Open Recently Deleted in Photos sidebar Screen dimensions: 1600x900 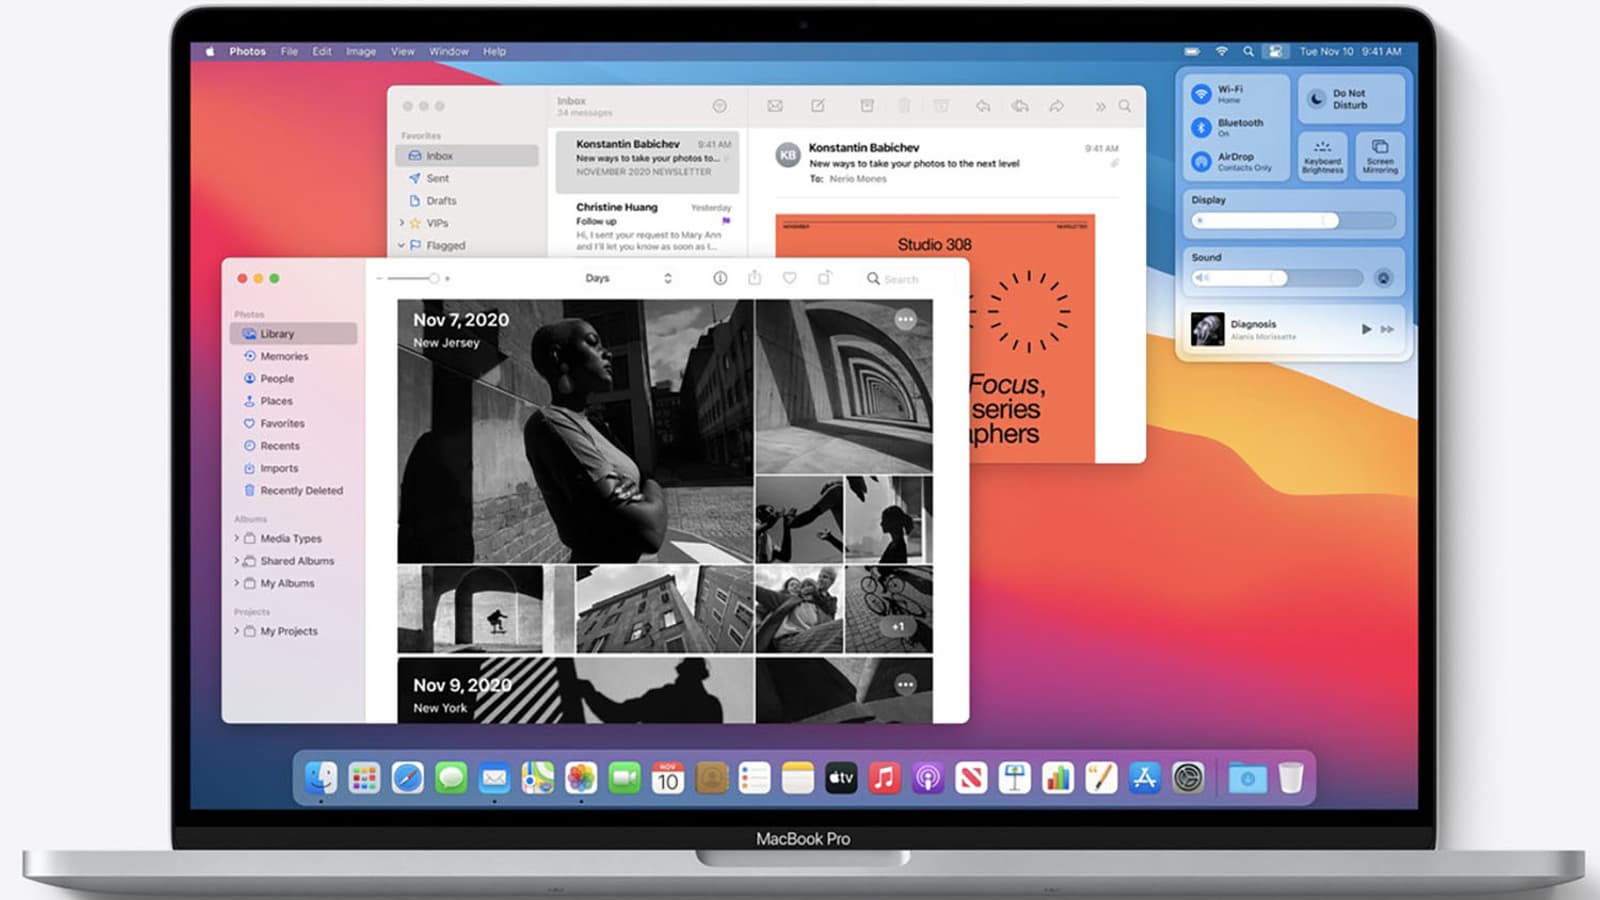click(x=294, y=491)
